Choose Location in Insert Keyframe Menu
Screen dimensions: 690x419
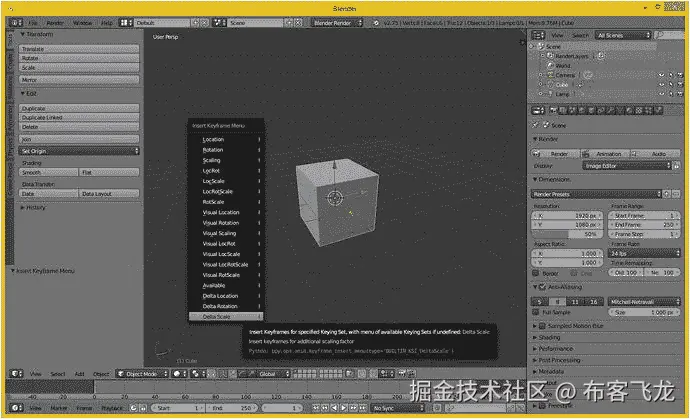(x=226, y=140)
